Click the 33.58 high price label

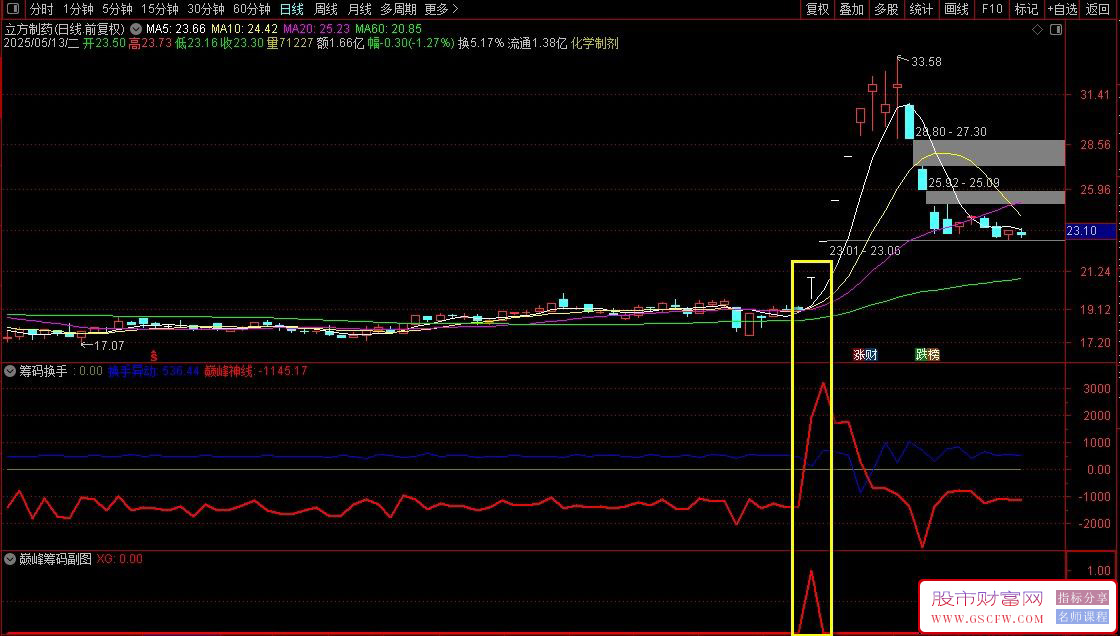(x=926, y=61)
